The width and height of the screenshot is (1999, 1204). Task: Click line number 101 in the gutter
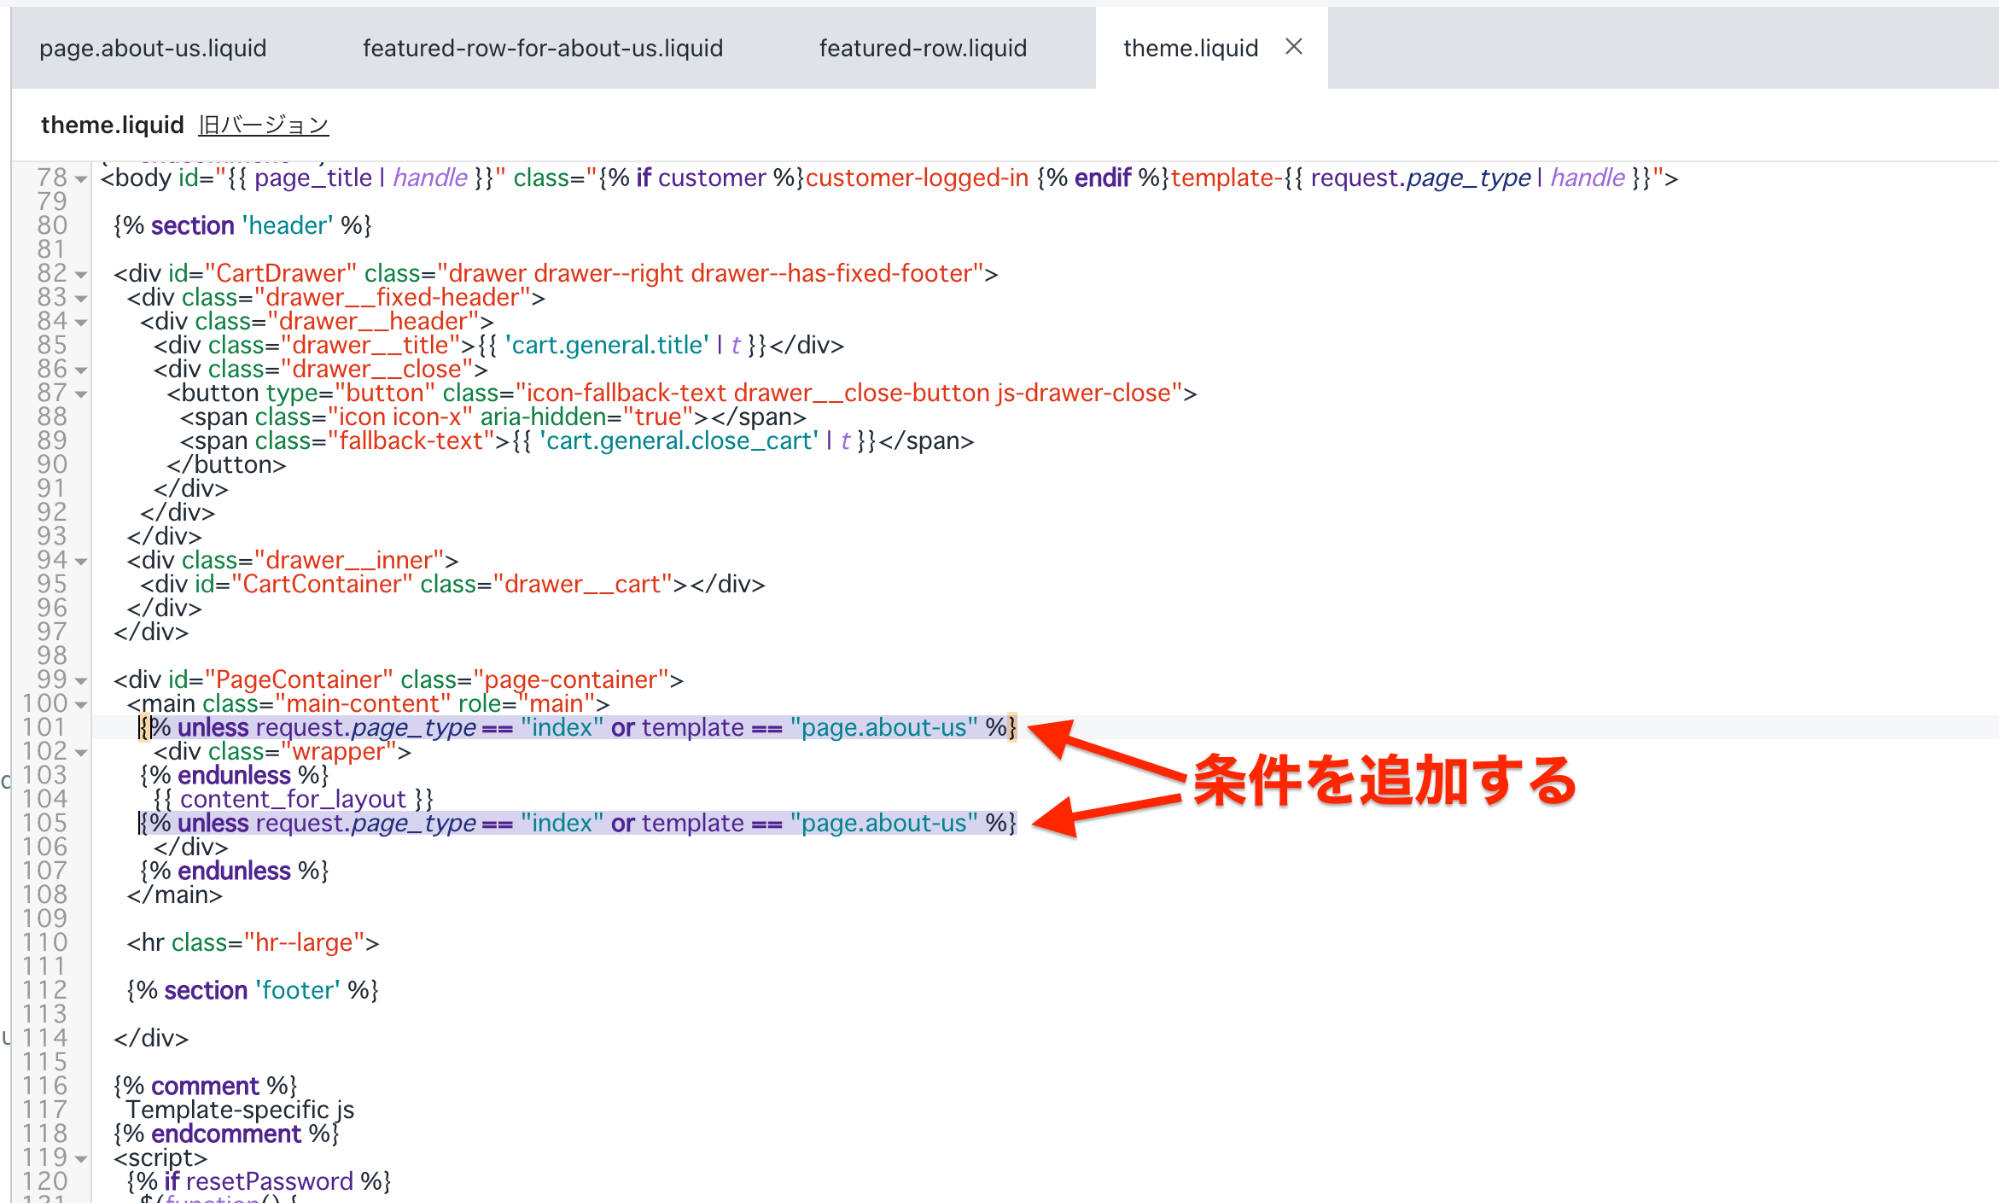click(x=45, y=728)
